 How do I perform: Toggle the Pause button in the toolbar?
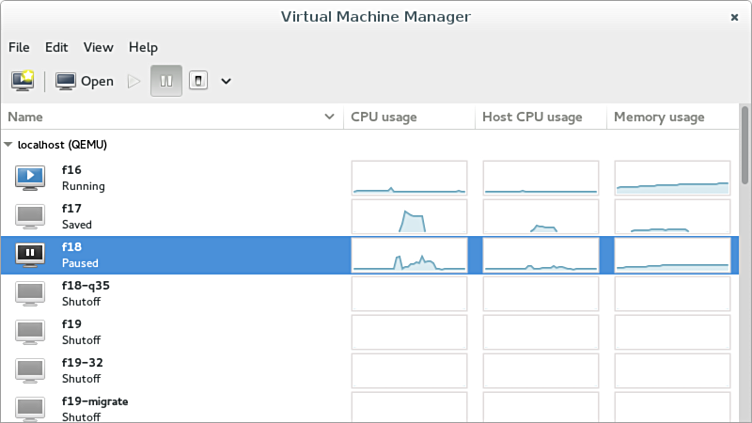pyautogui.click(x=166, y=81)
